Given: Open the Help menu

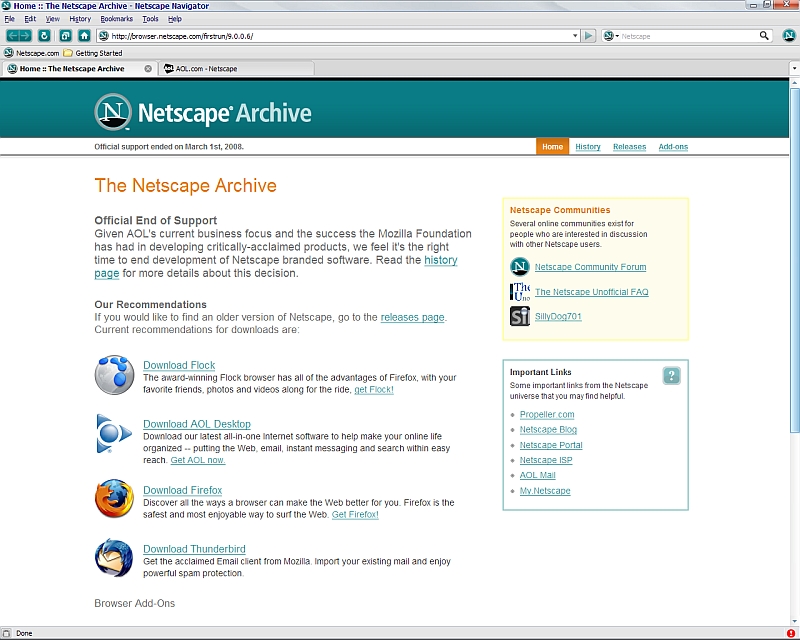Looking at the screenshot, I should [x=175, y=19].
